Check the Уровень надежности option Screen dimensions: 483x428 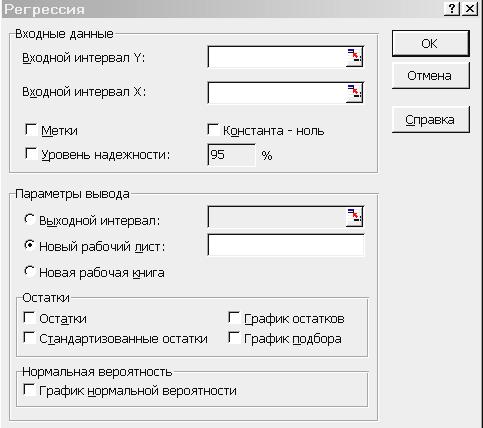(31, 154)
